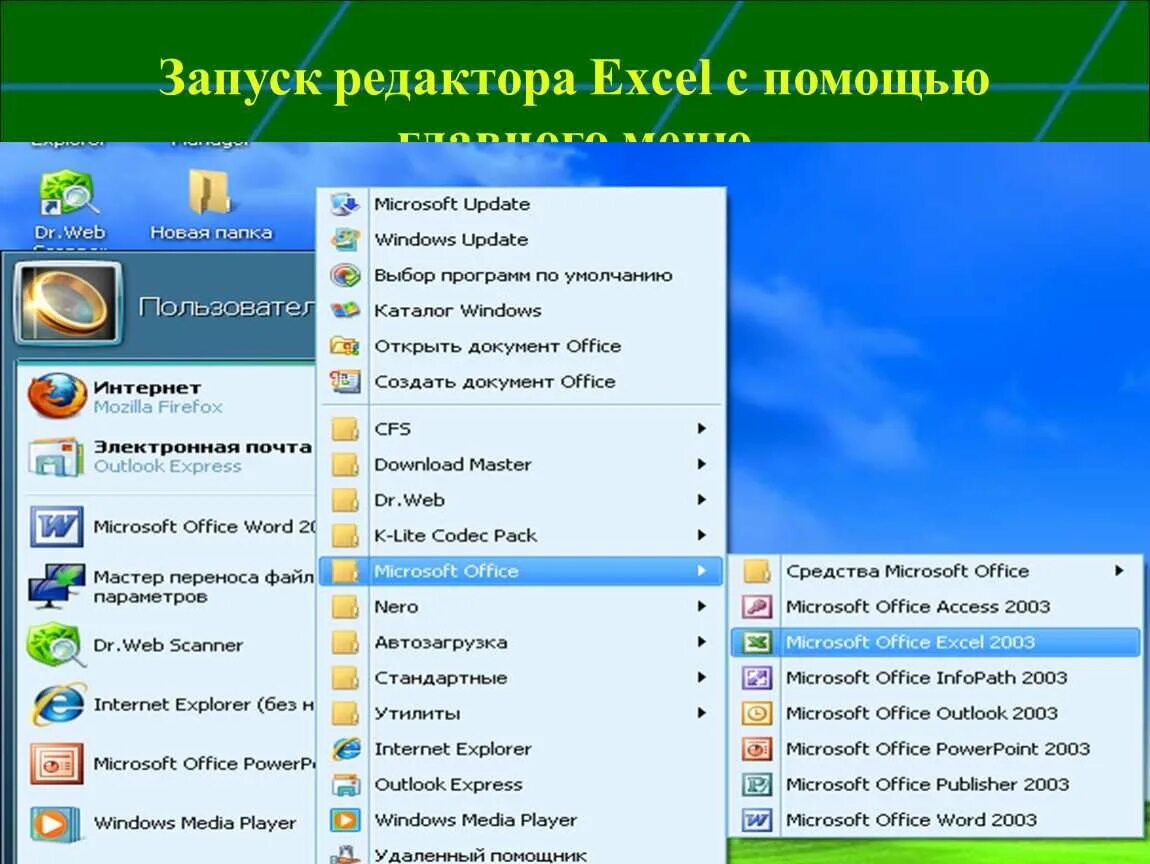Launch Microsoft Office Word from recent list
The width and height of the screenshot is (1150, 864).
click(167, 527)
